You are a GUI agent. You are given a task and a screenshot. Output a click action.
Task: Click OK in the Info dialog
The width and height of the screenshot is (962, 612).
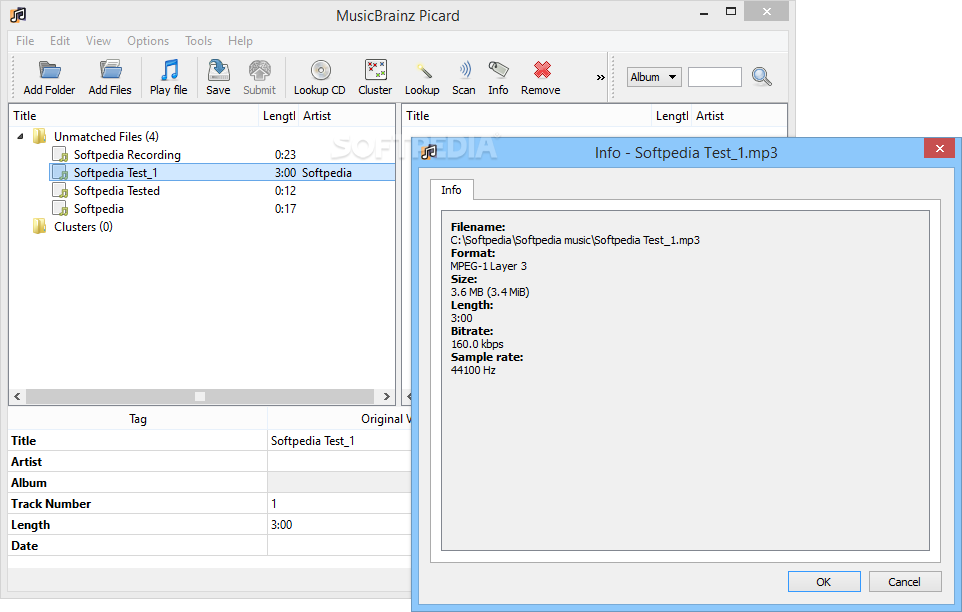click(824, 582)
